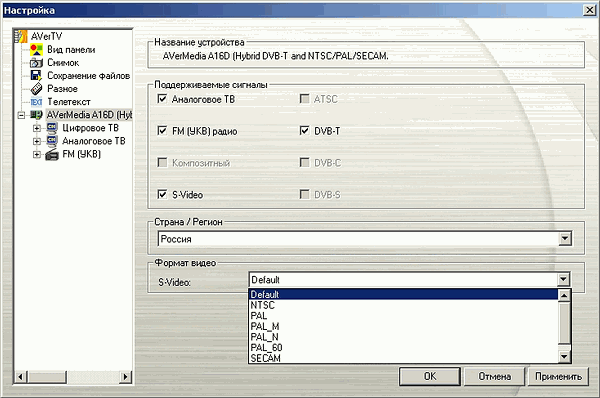This screenshot has height=398, width=600.
Task: Select NTSC in video format list
Action: (x=404, y=305)
